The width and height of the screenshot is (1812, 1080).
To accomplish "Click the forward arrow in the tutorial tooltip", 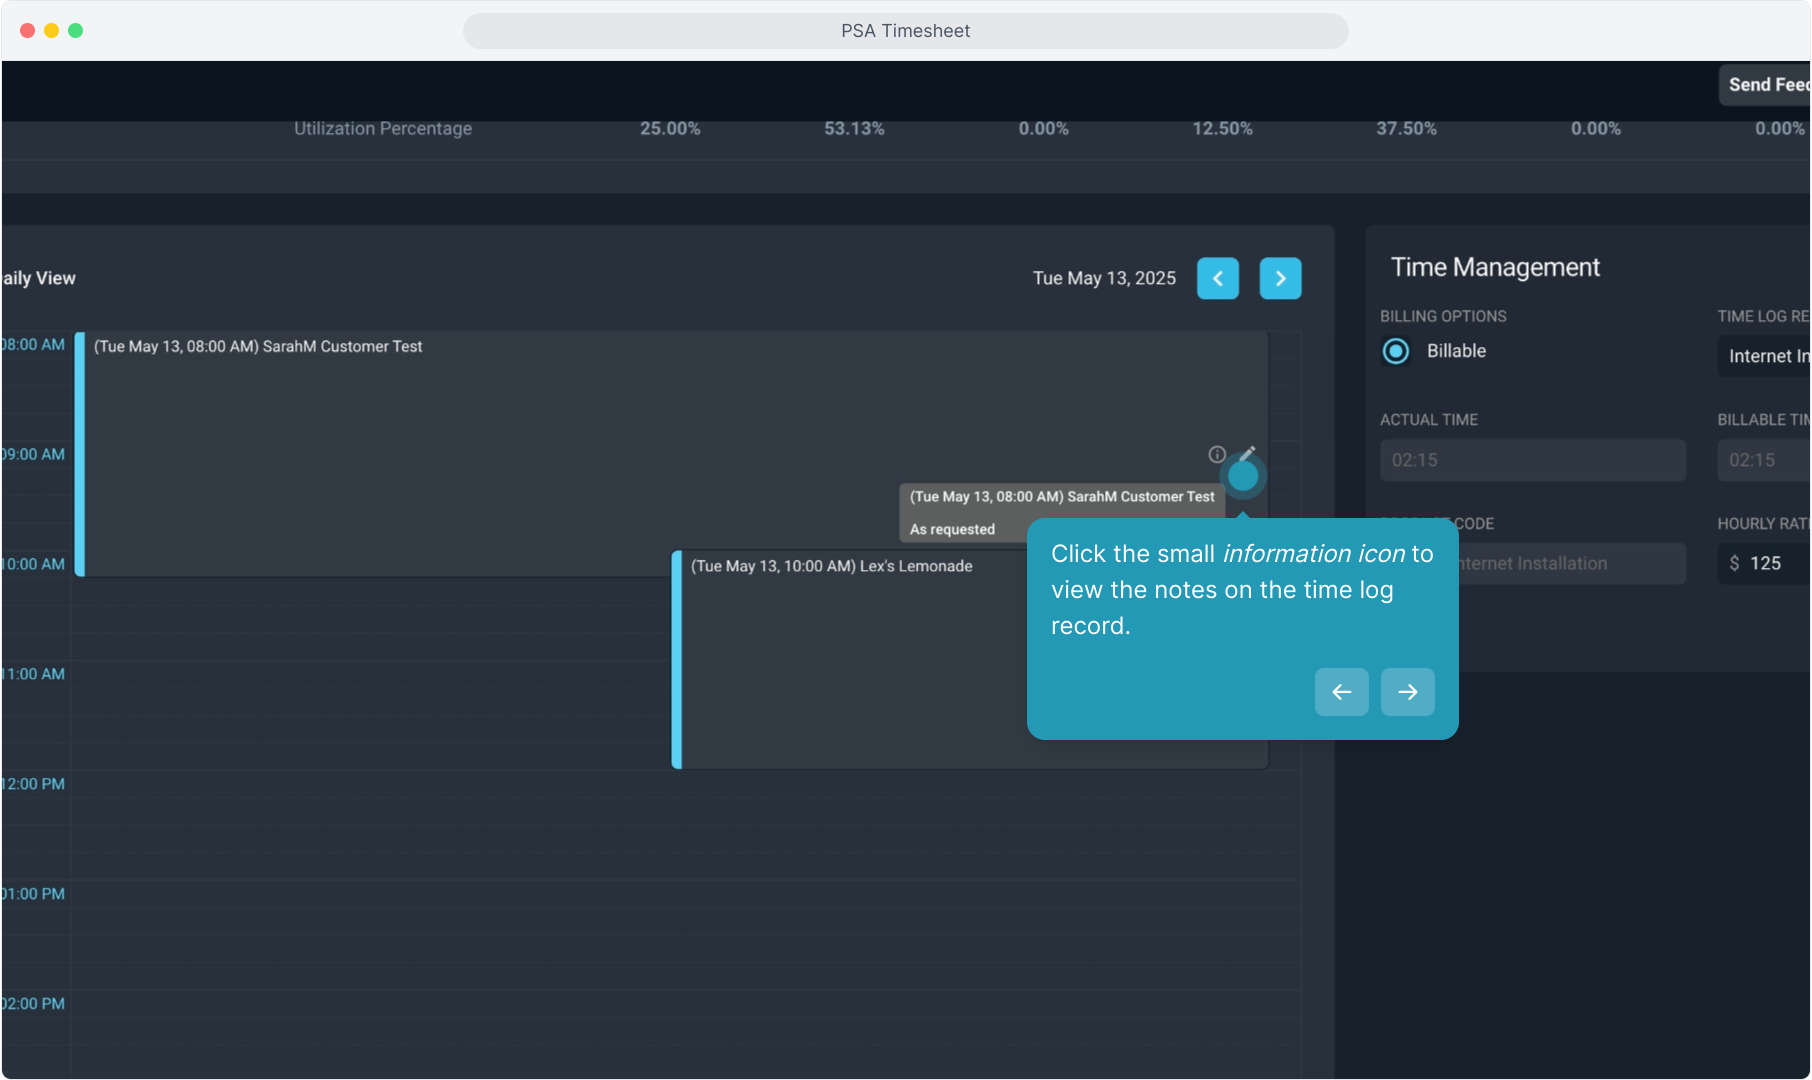I will click(x=1407, y=692).
